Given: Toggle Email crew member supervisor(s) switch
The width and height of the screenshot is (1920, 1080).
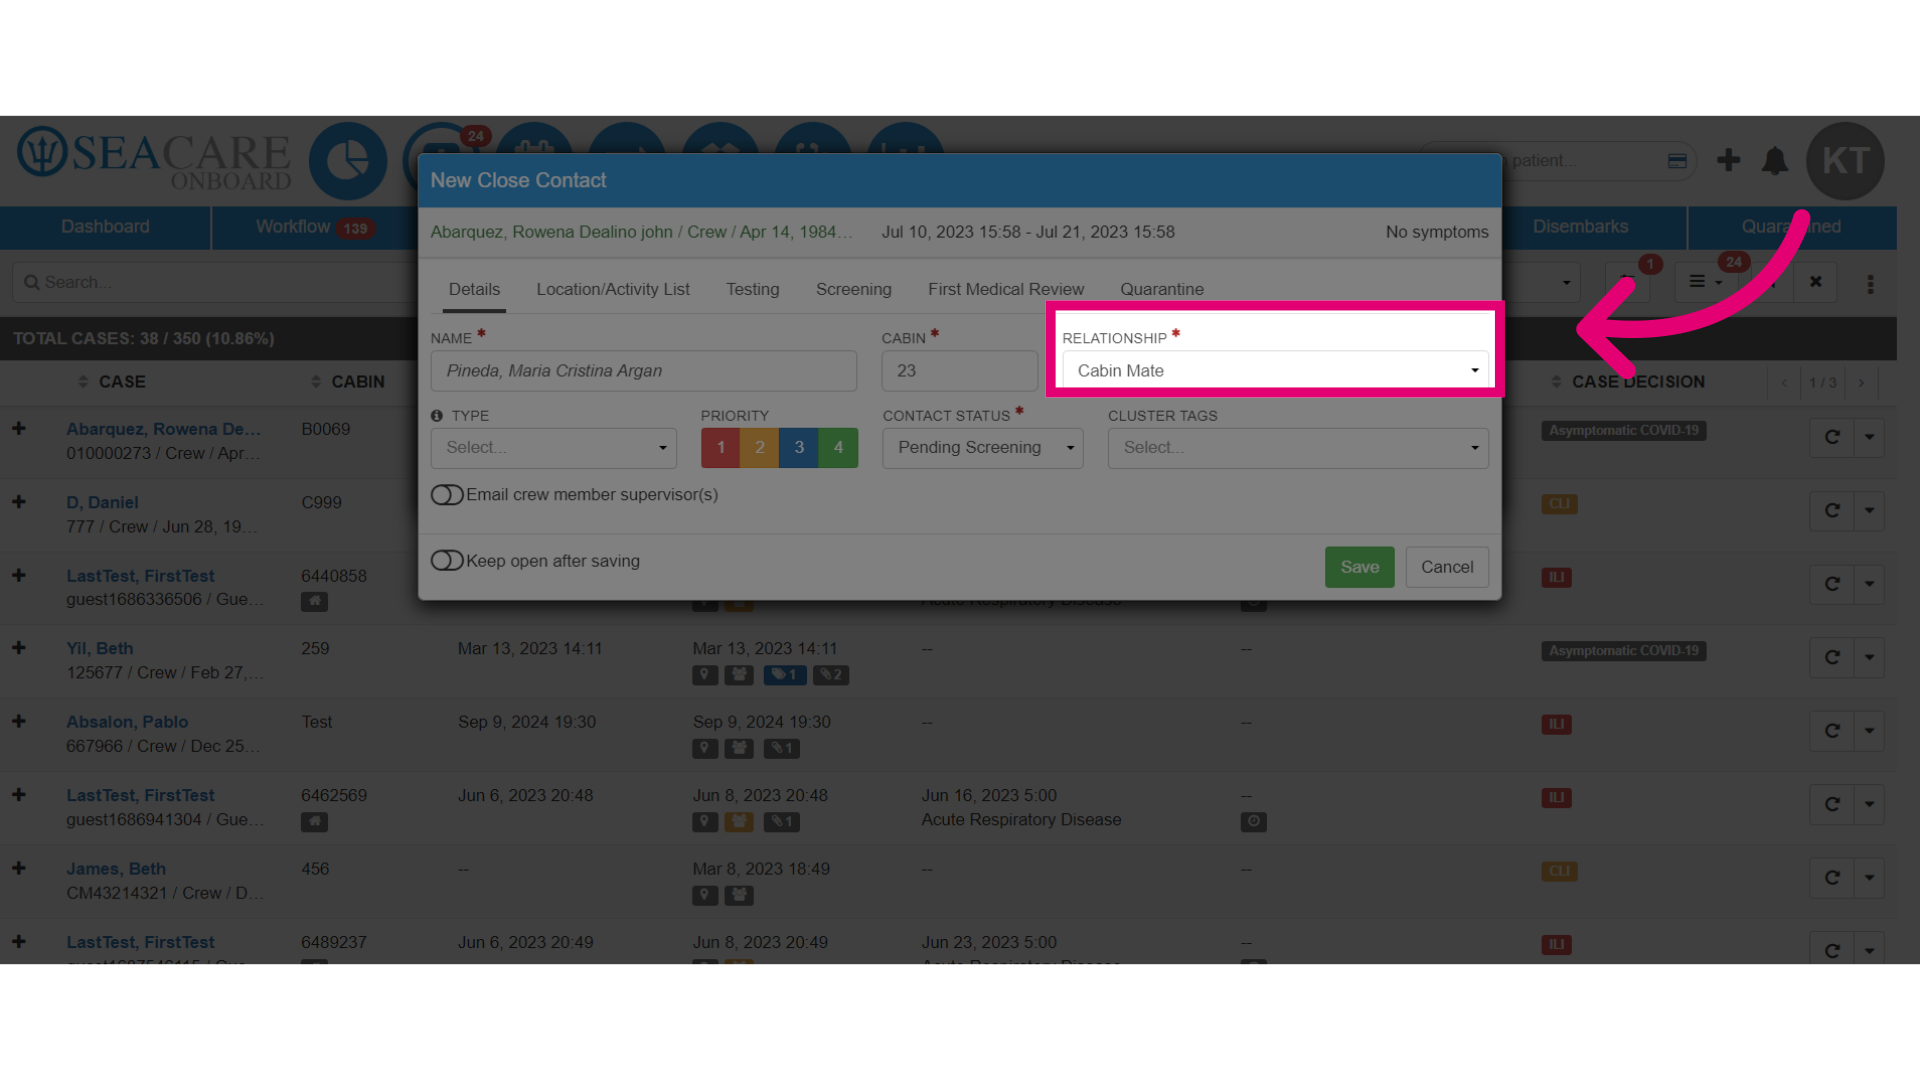Looking at the screenshot, I should click(x=447, y=495).
